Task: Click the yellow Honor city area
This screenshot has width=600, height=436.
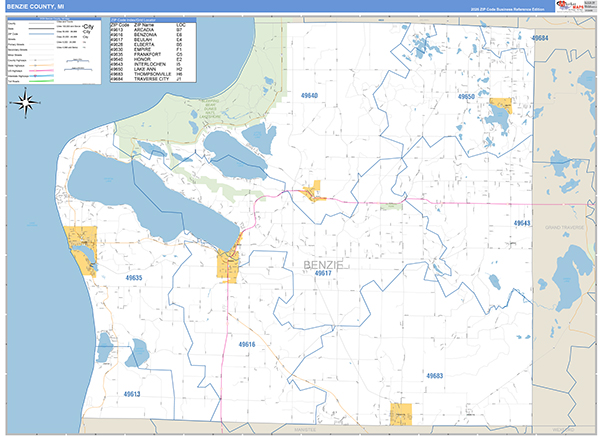Action: 318,190
